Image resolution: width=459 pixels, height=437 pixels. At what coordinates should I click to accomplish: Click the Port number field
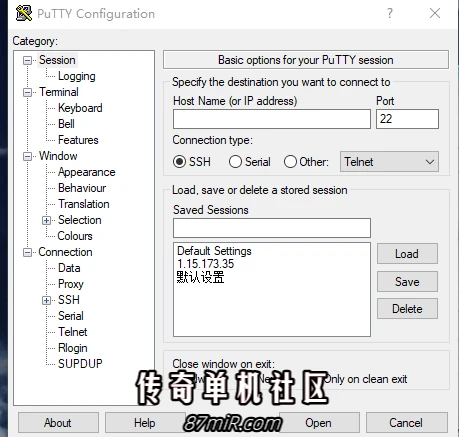point(407,119)
